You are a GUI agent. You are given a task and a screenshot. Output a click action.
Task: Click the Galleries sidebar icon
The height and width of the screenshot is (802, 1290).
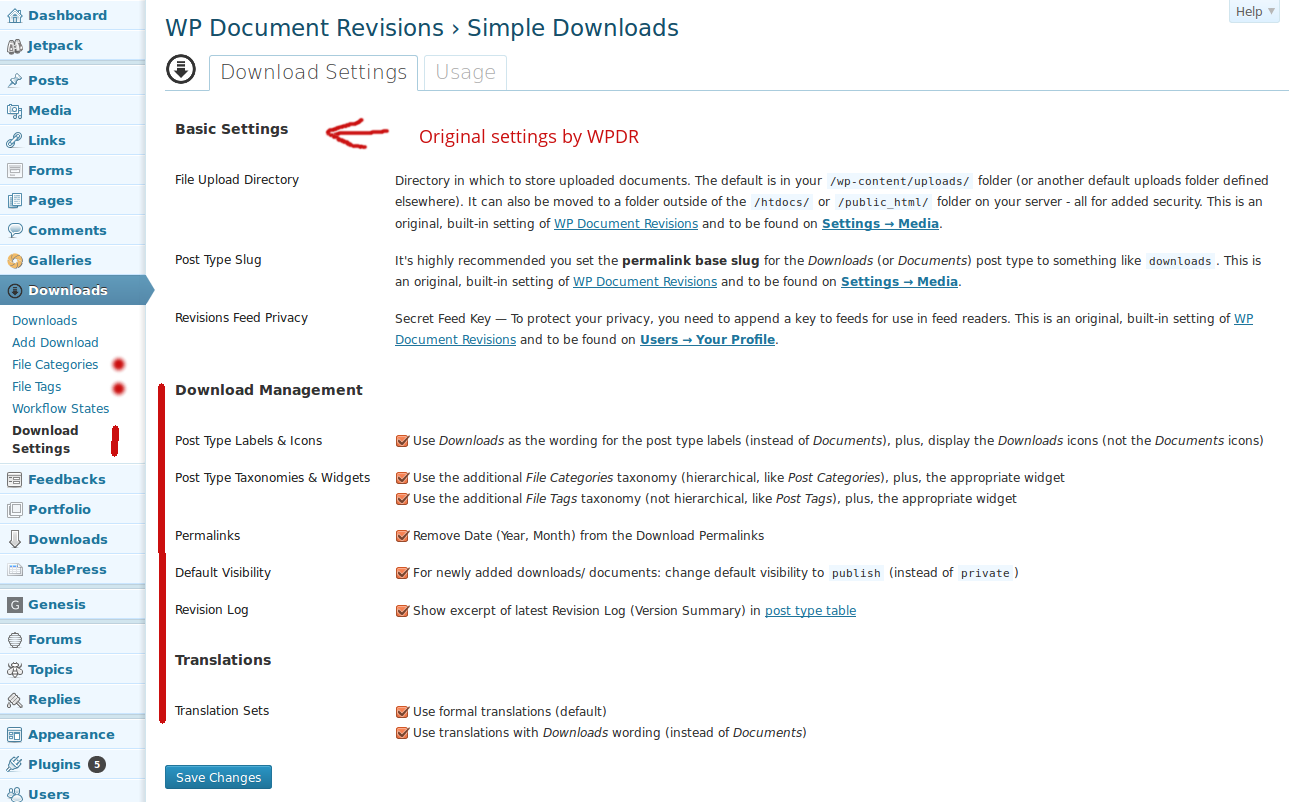pos(15,261)
